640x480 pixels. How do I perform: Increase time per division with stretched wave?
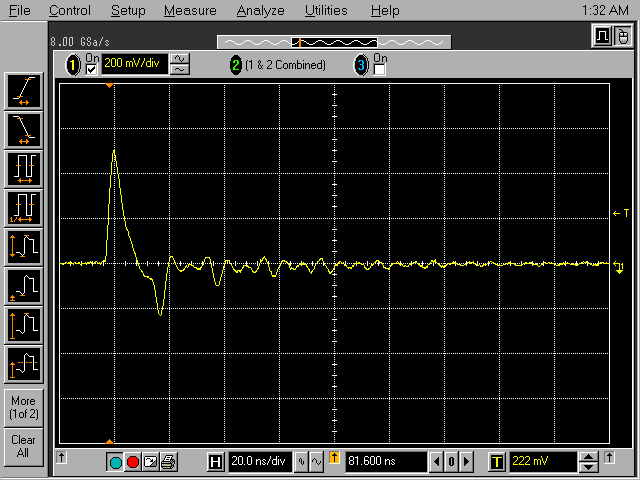click(x=316, y=462)
